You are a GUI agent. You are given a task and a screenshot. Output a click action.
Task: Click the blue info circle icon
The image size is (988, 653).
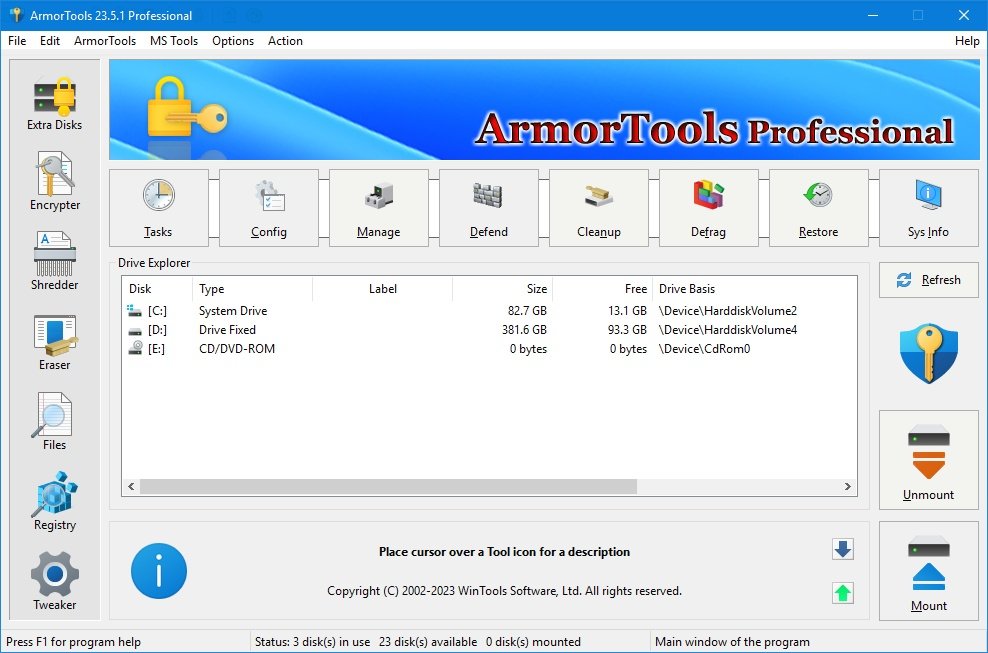point(159,571)
